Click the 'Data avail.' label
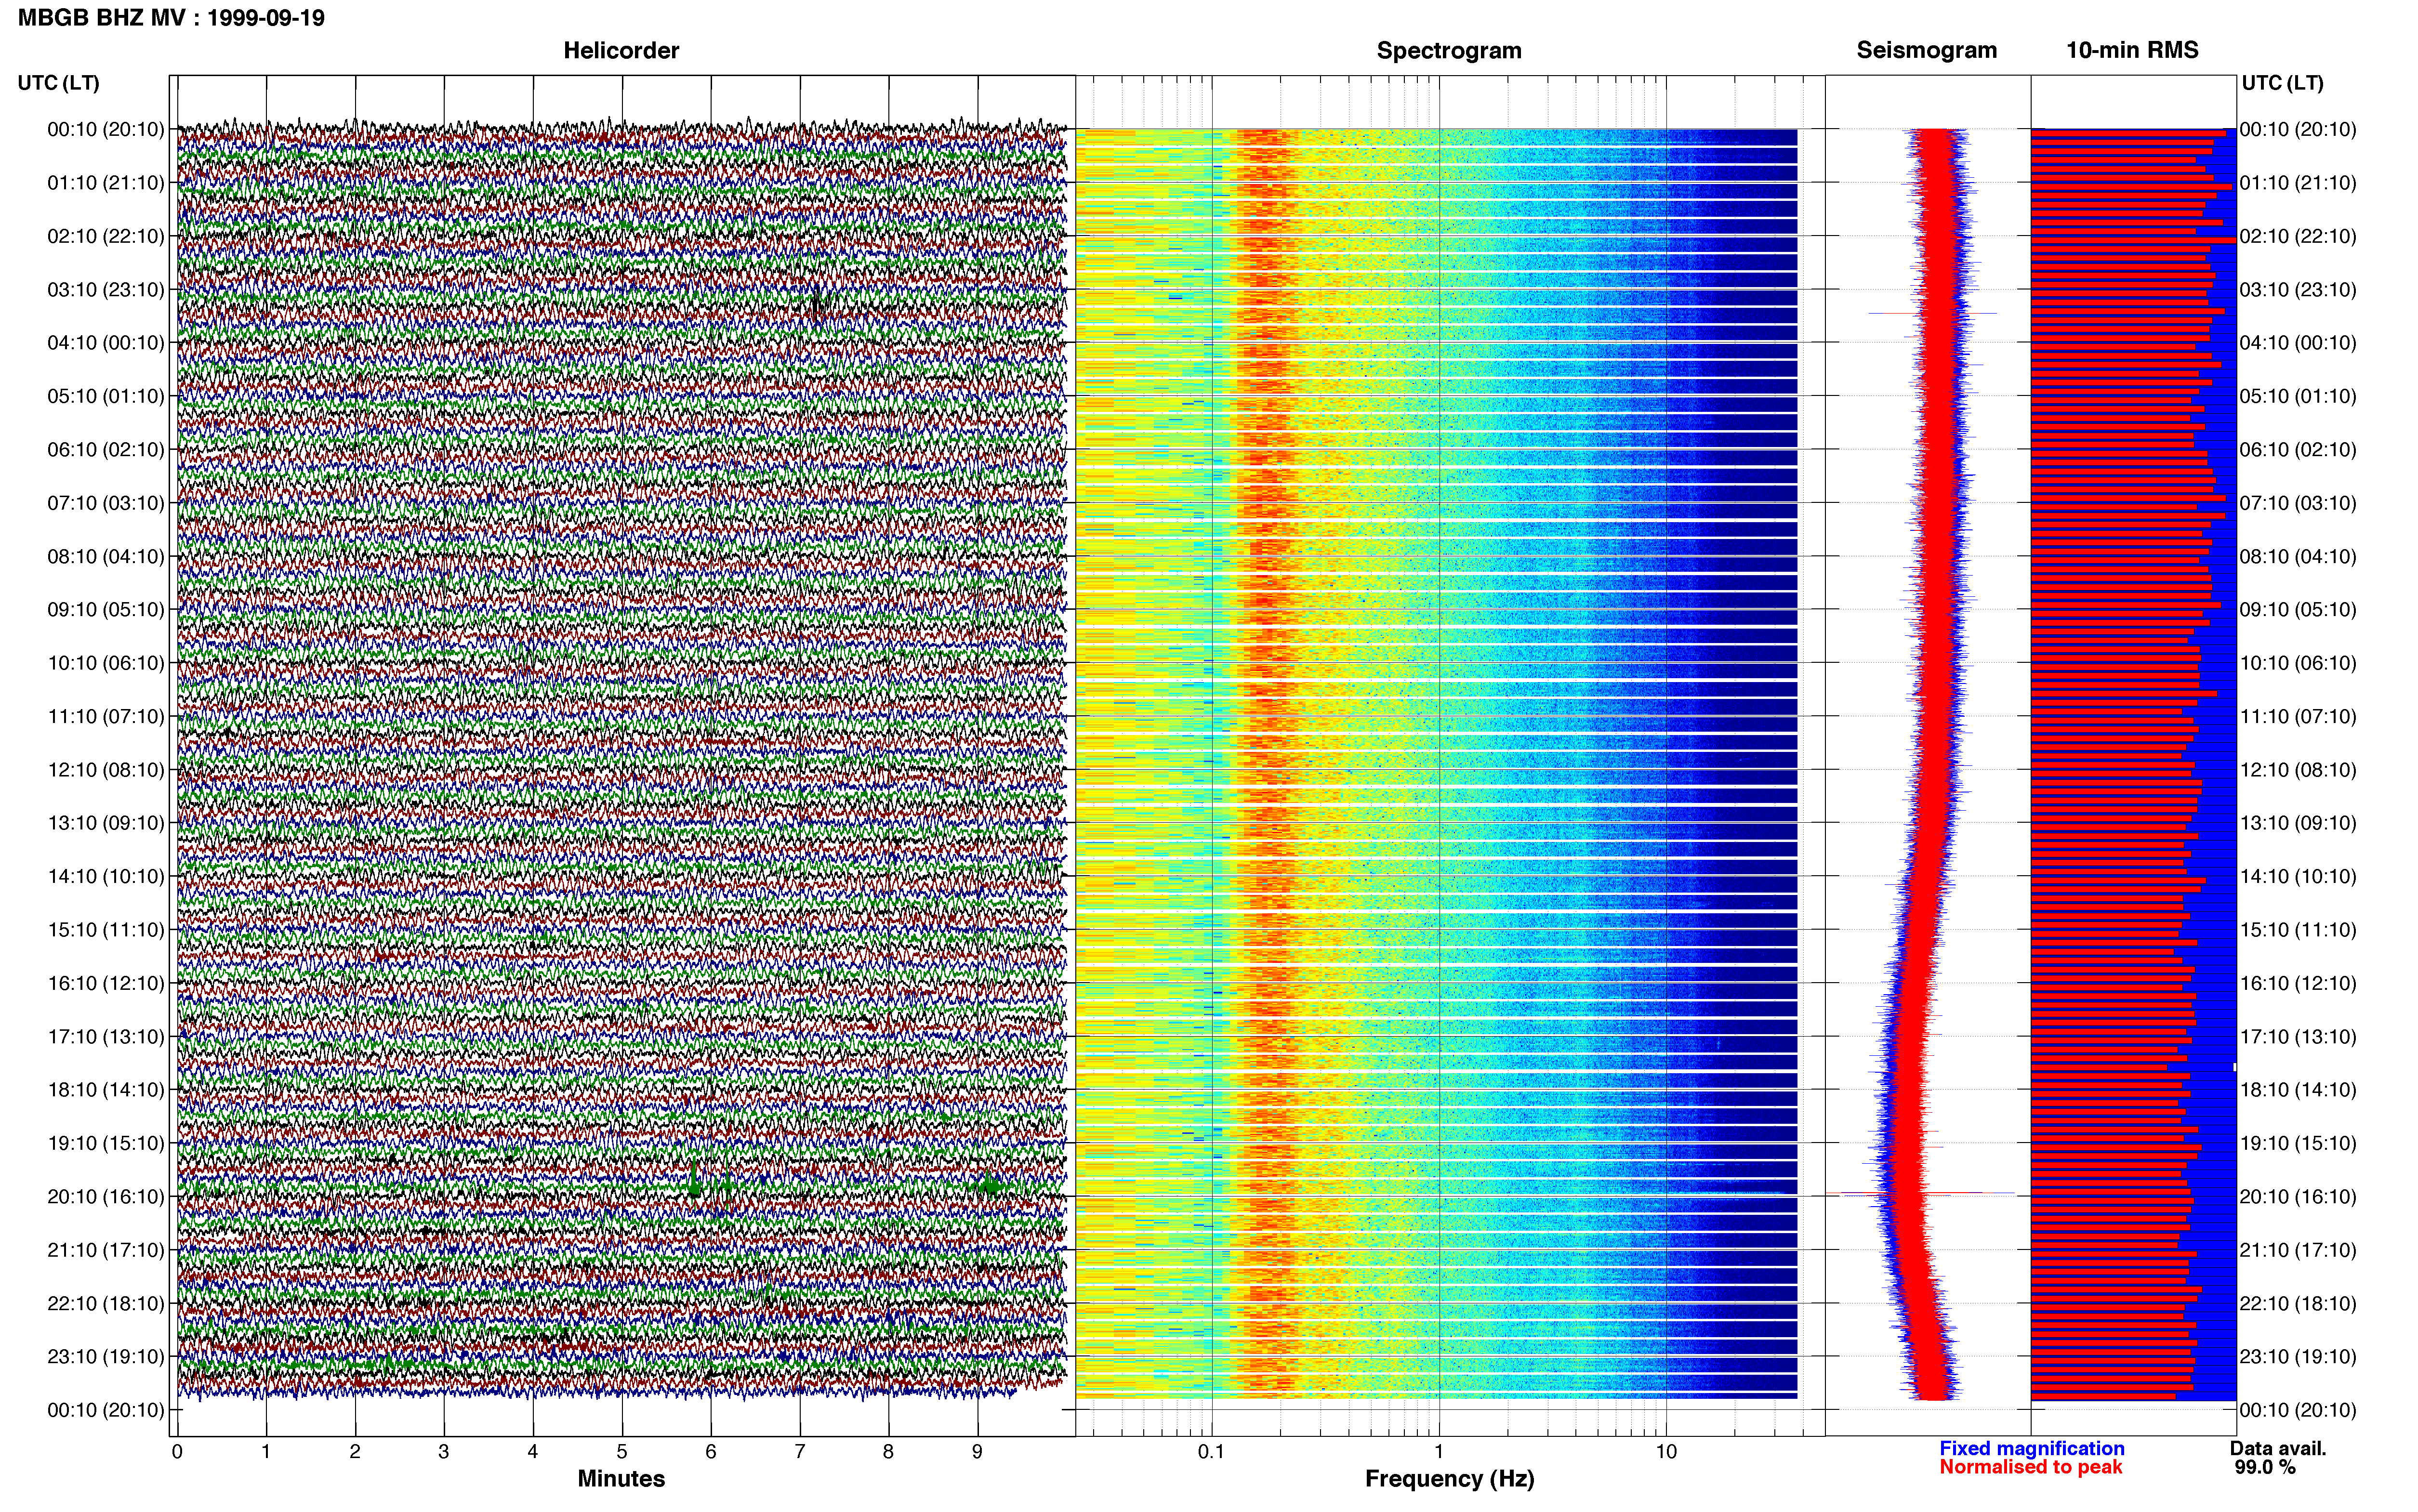 click(2278, 1448)
